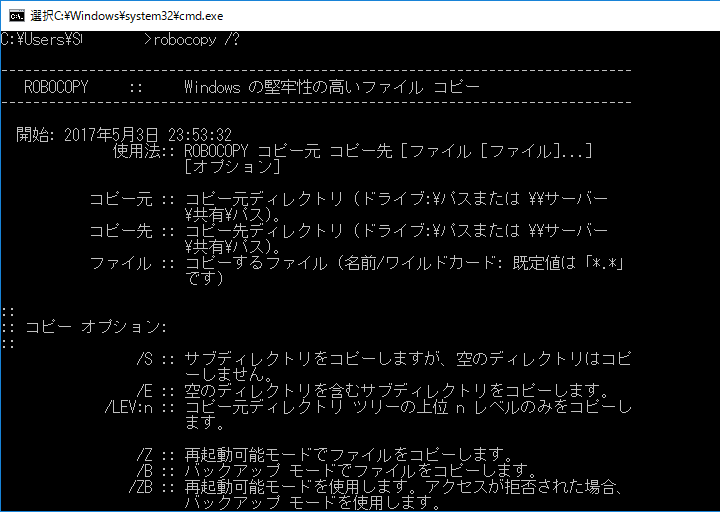The height and width of the screenshot is (512, 720).
Task: Click the 'ファイル ::' parameter label
Action: click(132, 263)
